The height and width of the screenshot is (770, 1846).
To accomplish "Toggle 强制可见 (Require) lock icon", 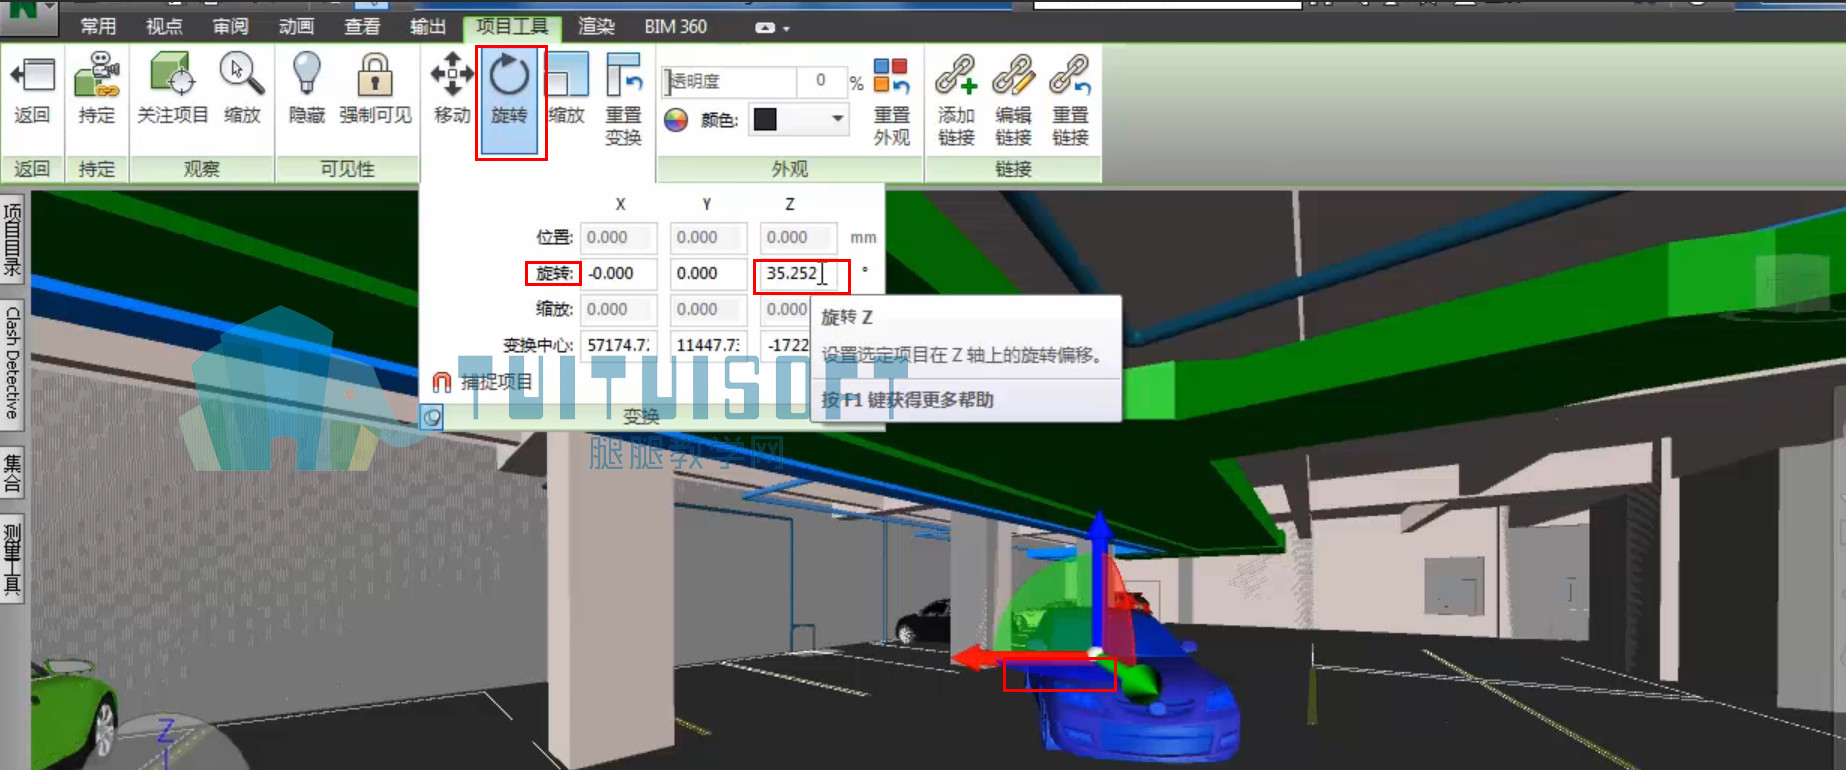I will tap(375, 90).
